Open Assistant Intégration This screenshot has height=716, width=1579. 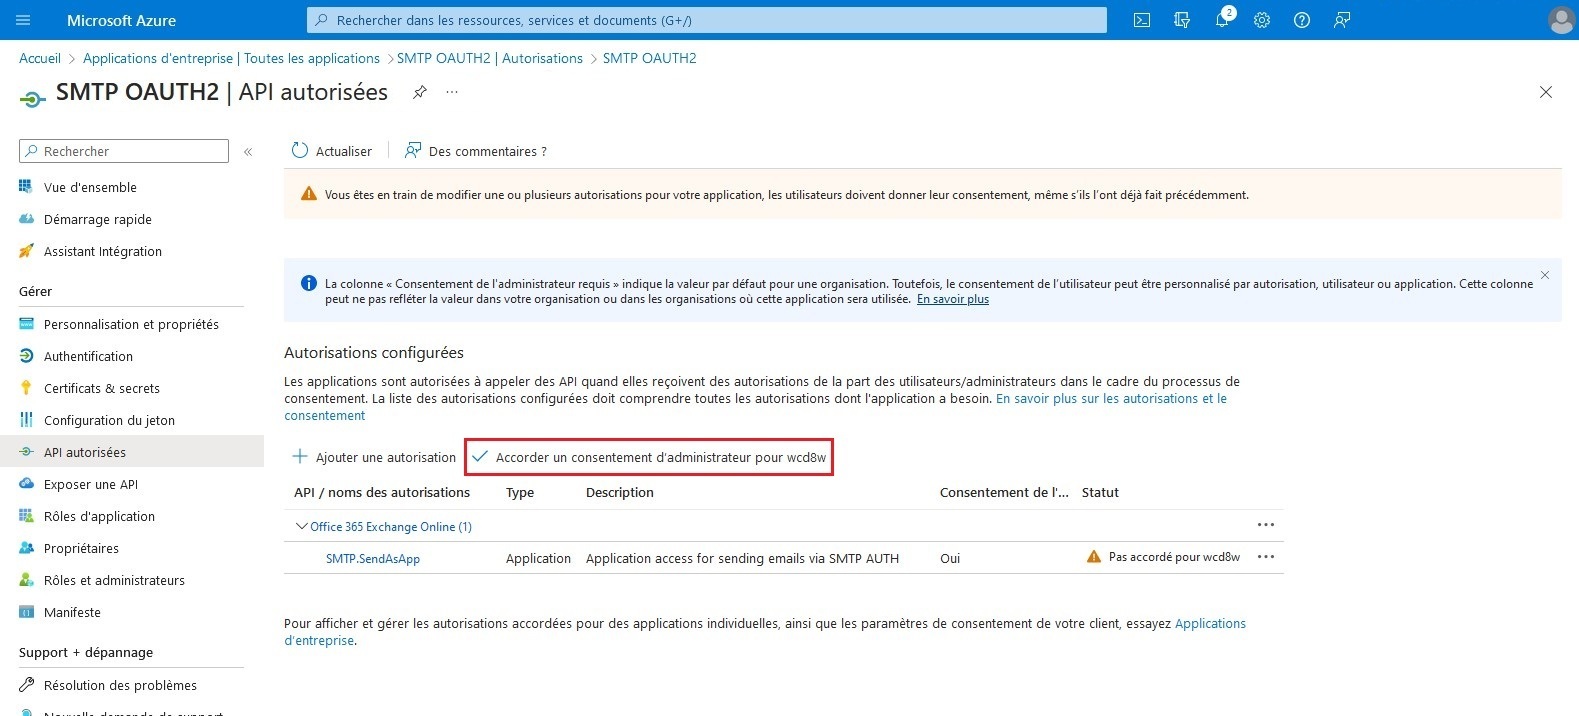coord(103,251)
